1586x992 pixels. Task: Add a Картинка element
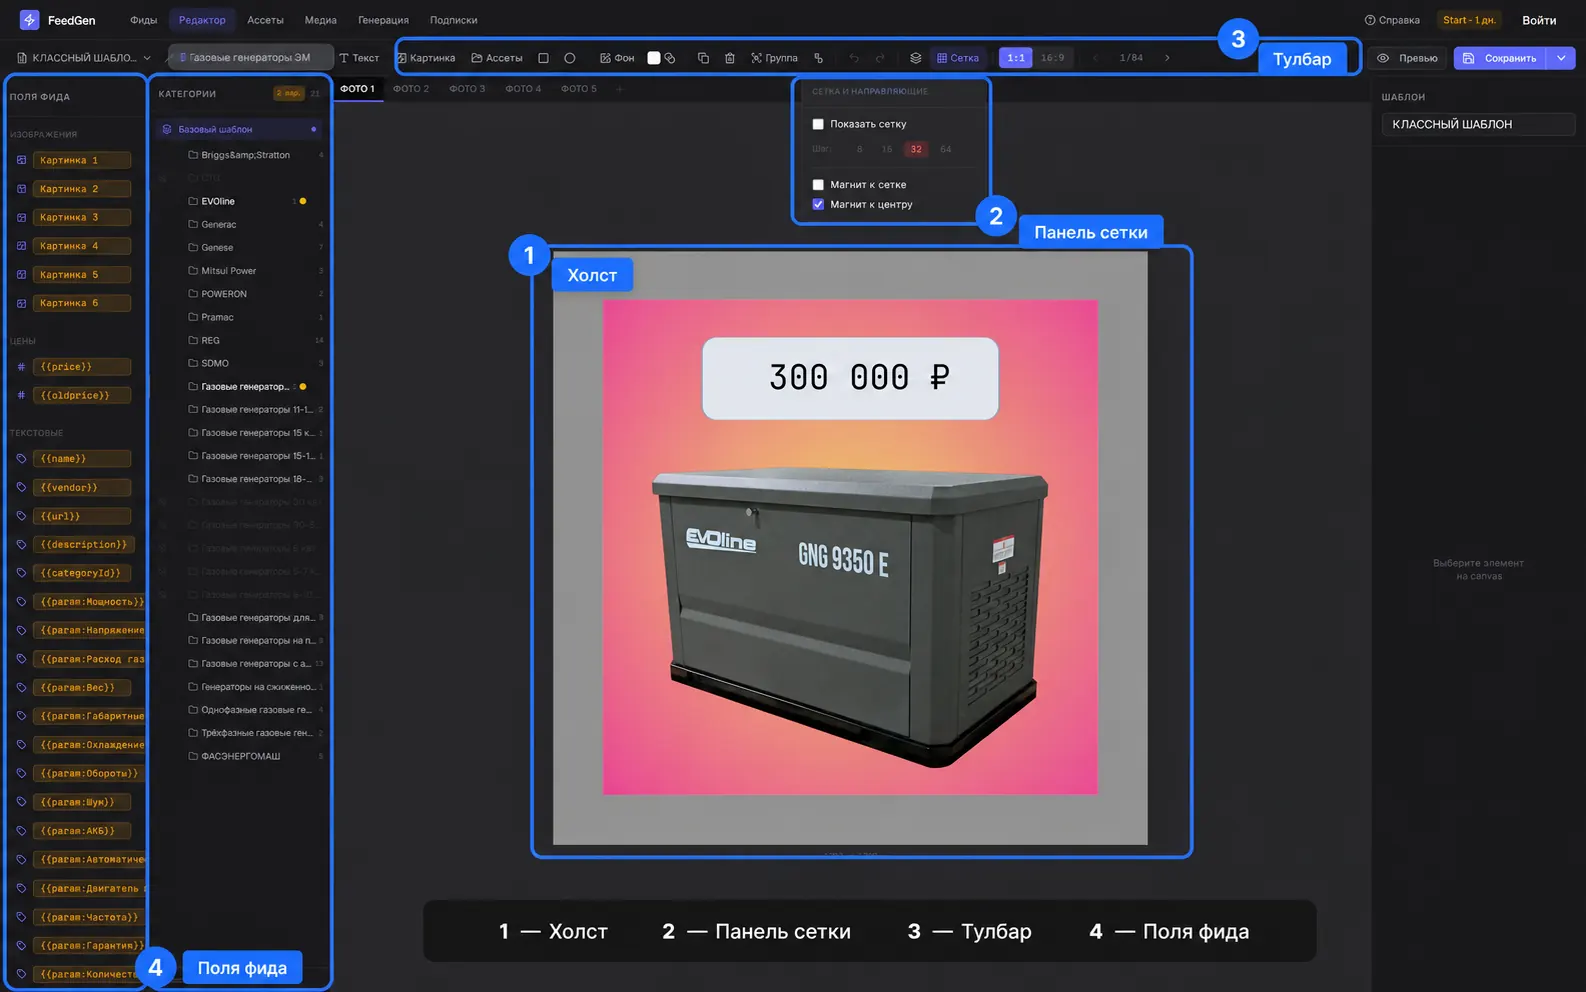pos(426,58)
